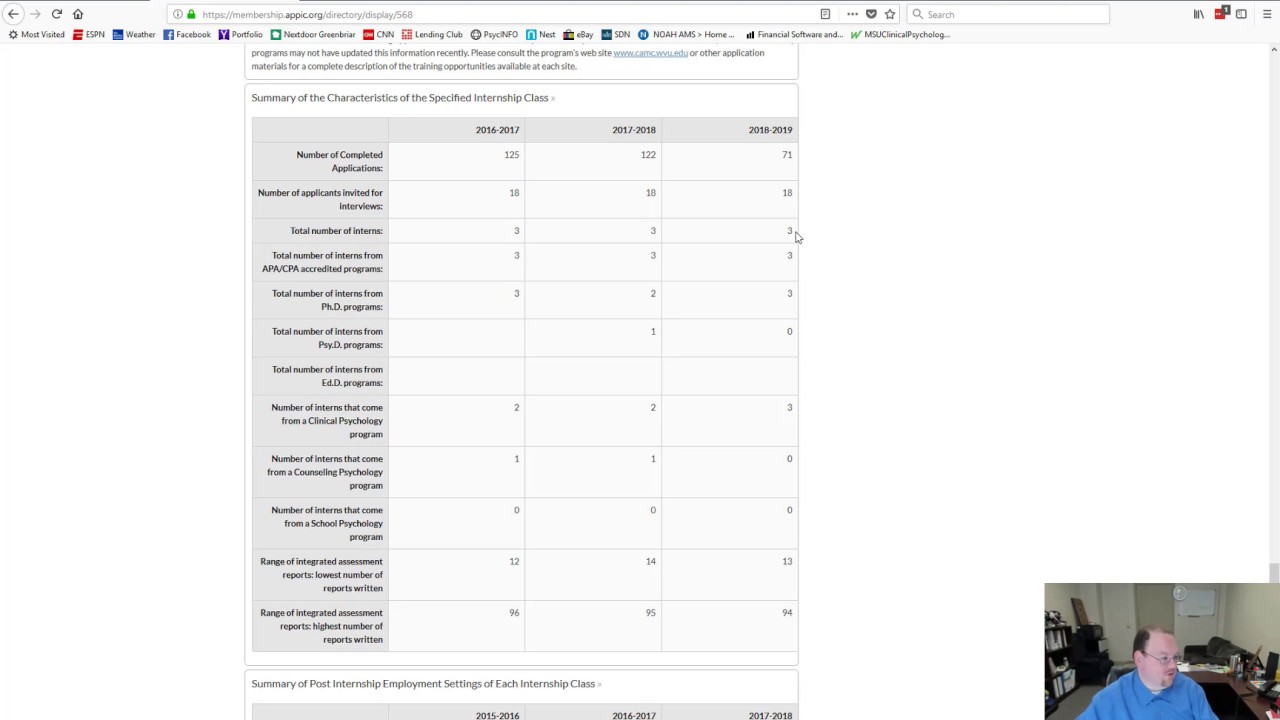The height and width of the screenshot is (720, 1280).
Task: Click the browser Search box
Action: pos(1008,14)
